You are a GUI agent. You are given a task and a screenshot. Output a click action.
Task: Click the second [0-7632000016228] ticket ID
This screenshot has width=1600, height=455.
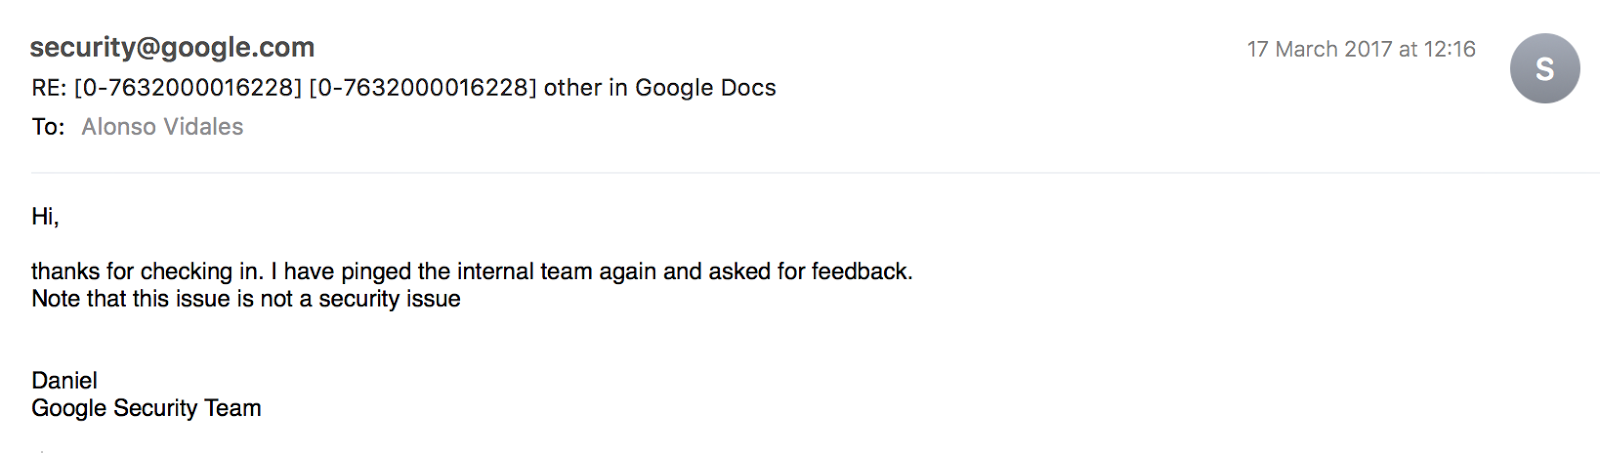click(x=423, y=88)
